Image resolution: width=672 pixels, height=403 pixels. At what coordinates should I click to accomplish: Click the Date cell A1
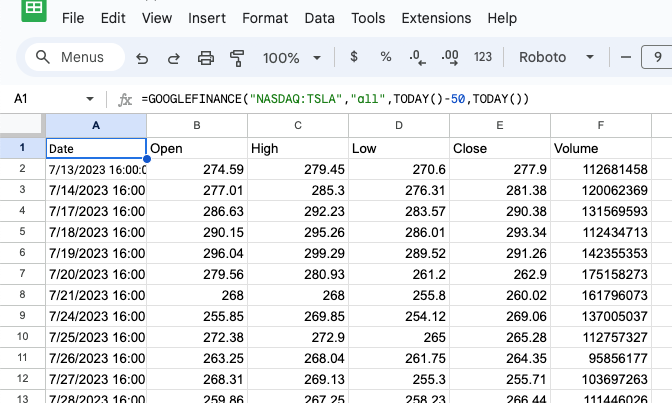point(96,148)
